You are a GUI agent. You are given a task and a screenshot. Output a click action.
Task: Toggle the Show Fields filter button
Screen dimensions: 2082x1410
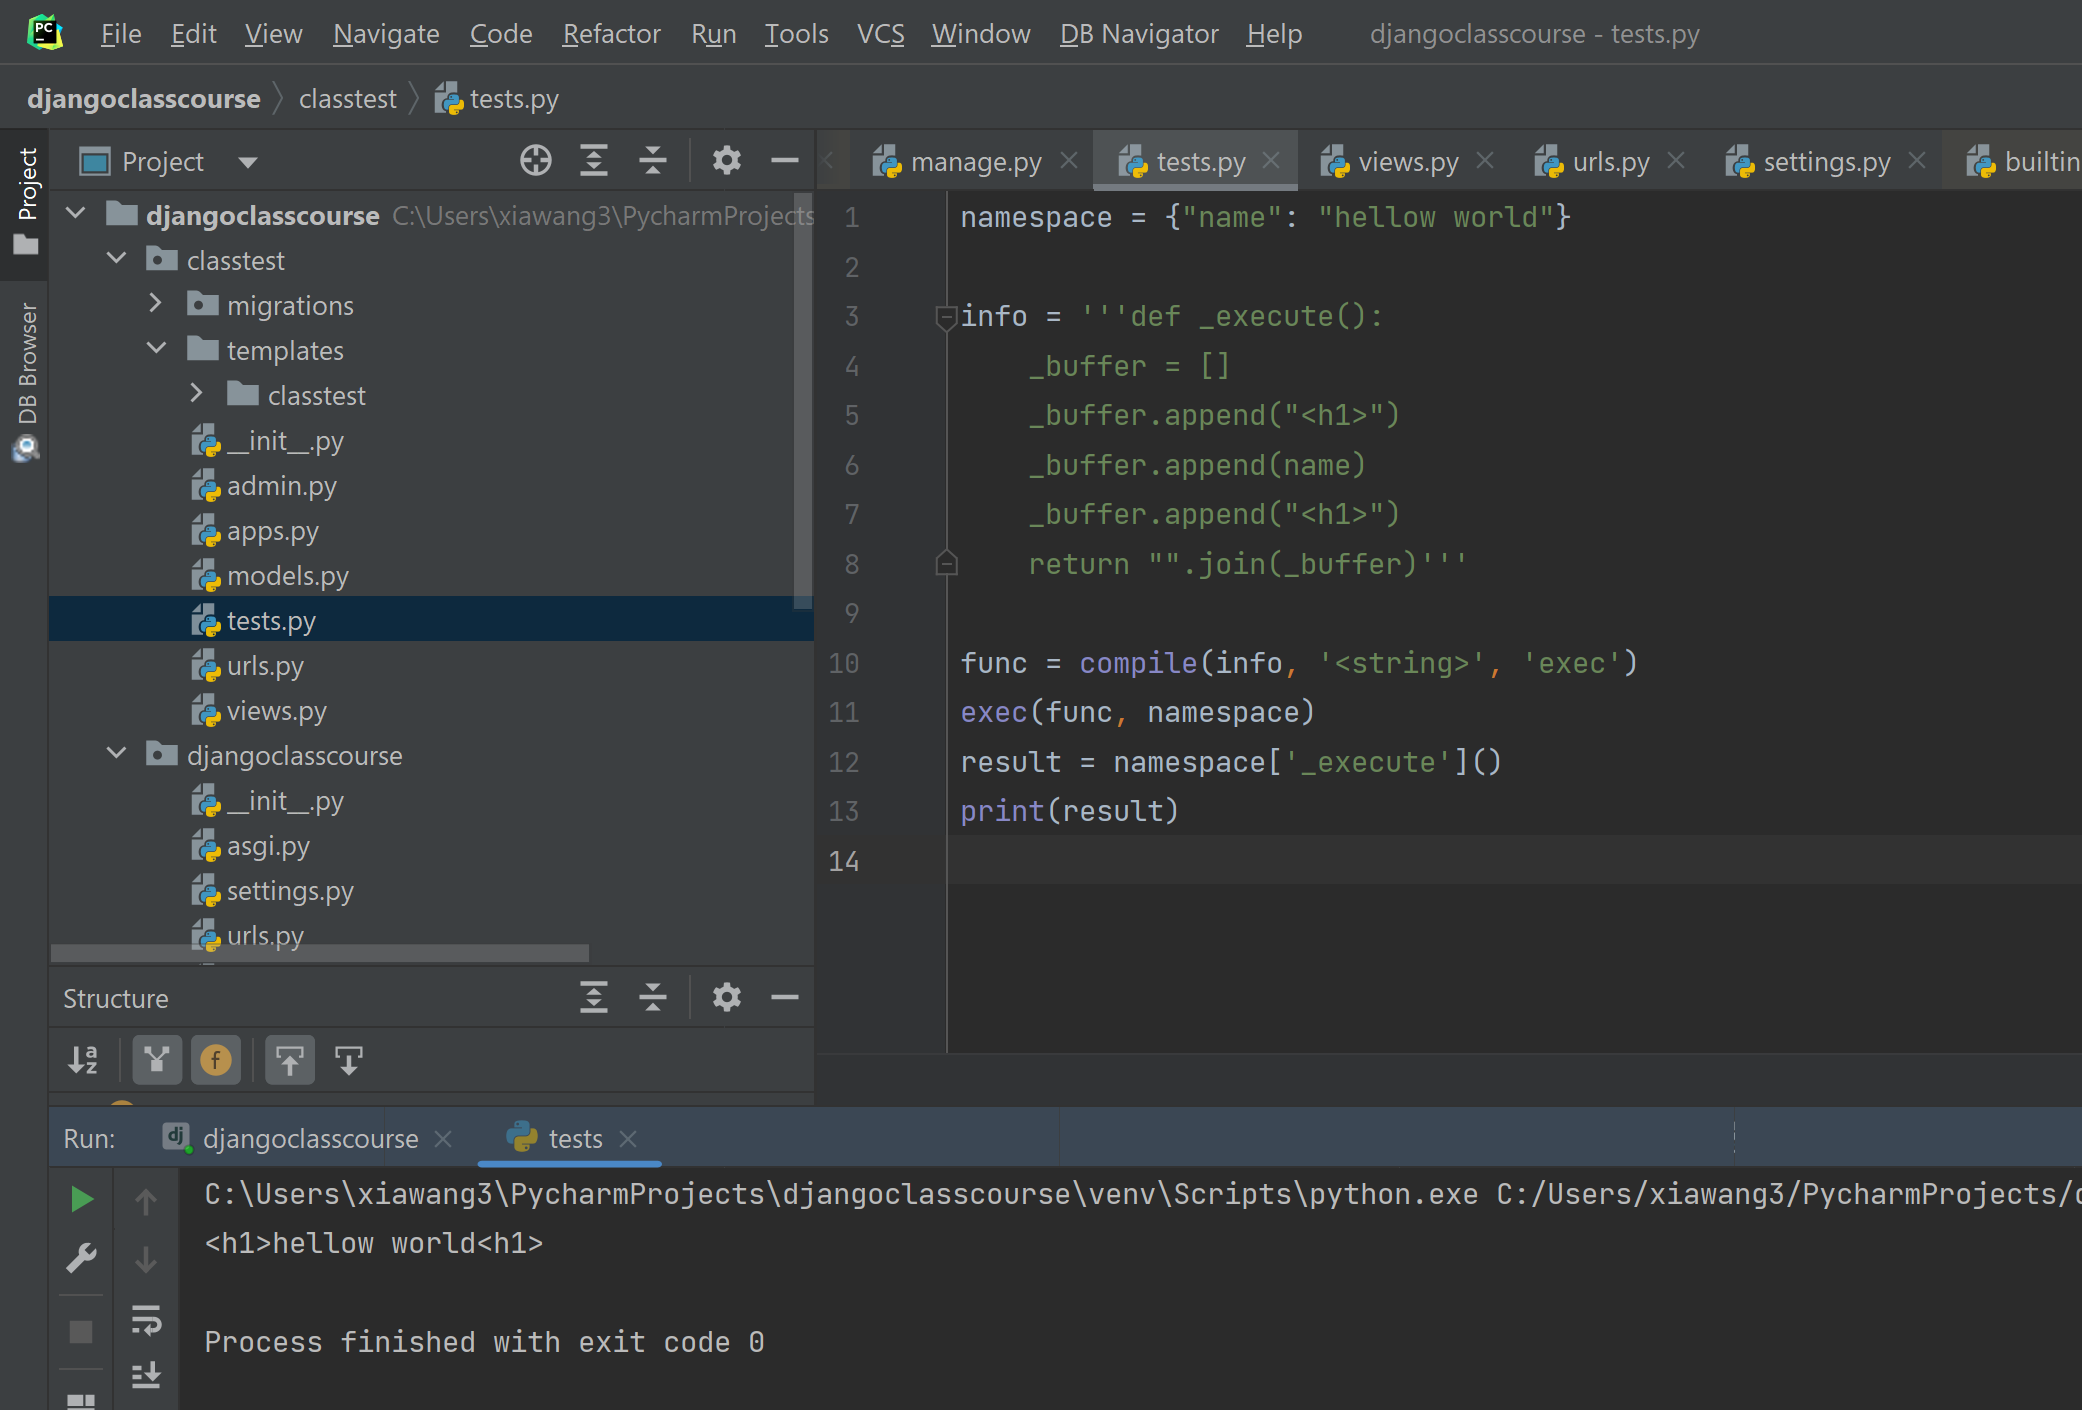pyautogui.click(x=216, y=1060)
